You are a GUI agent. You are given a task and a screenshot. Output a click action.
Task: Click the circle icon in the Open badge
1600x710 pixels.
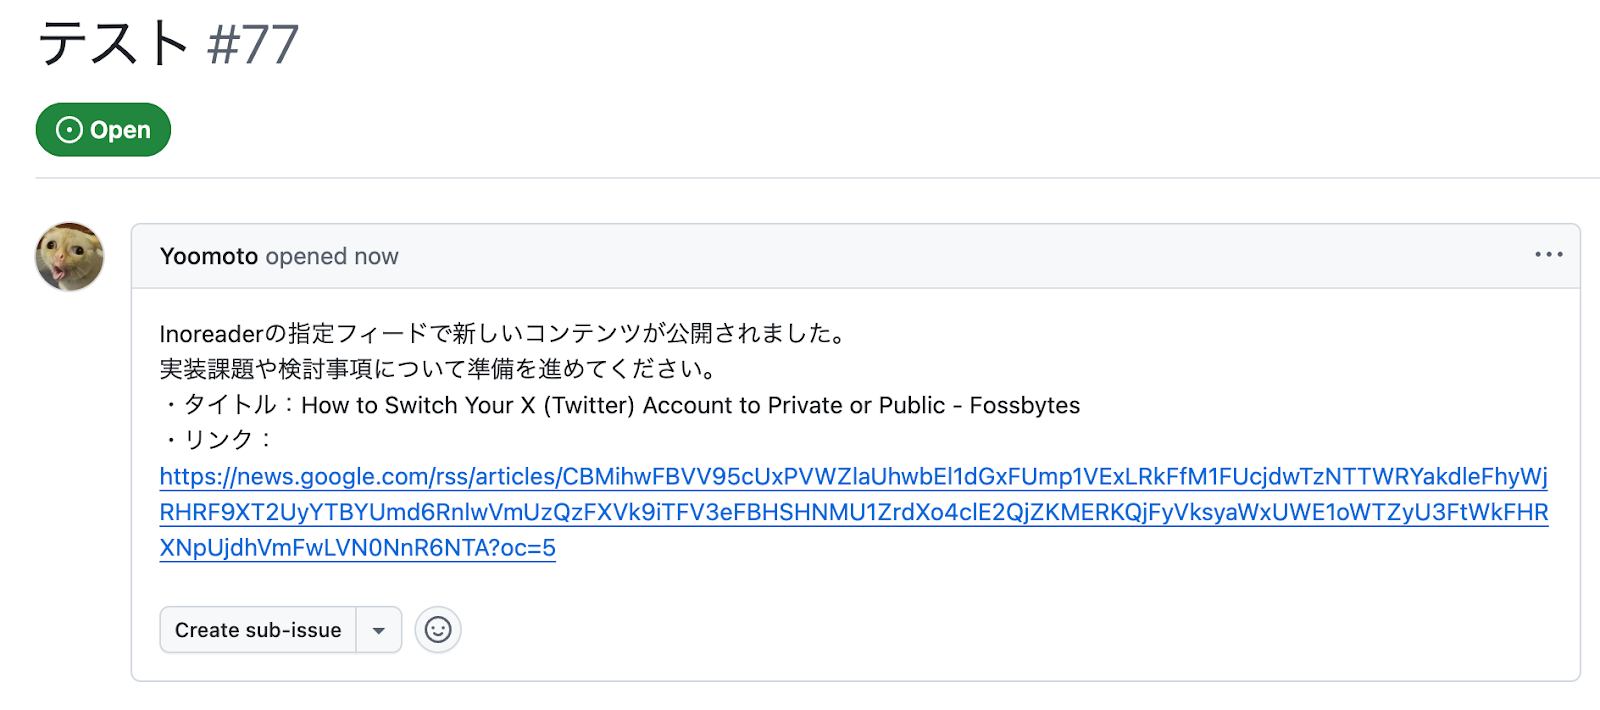coord(69,130)
